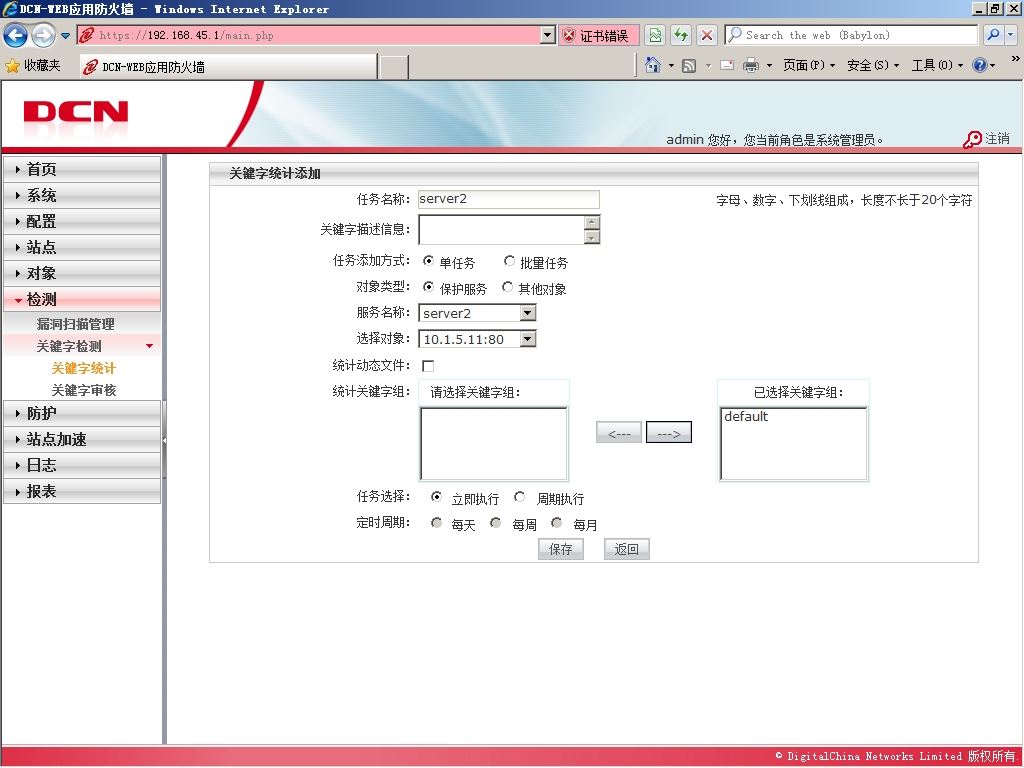Open the 服务名称 dropdown
This screenshot has width=1024, height=768.
(x=477, y=313)
